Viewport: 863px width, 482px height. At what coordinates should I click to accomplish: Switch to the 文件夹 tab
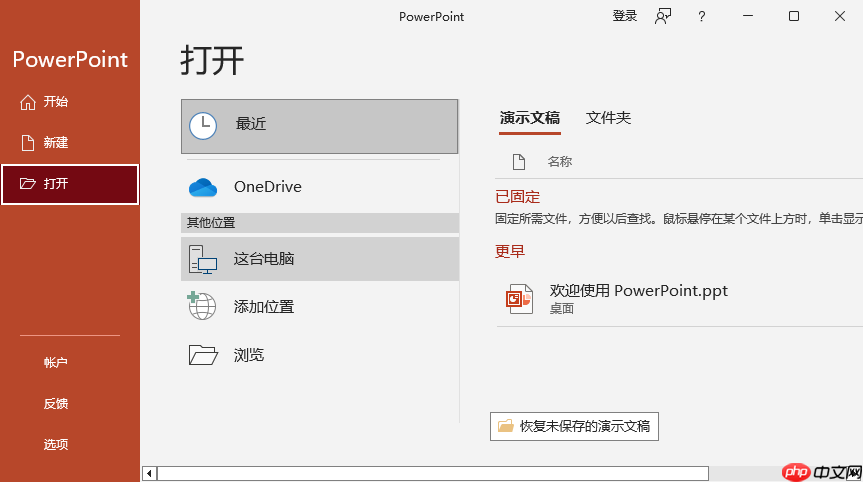tap(608, 118)
